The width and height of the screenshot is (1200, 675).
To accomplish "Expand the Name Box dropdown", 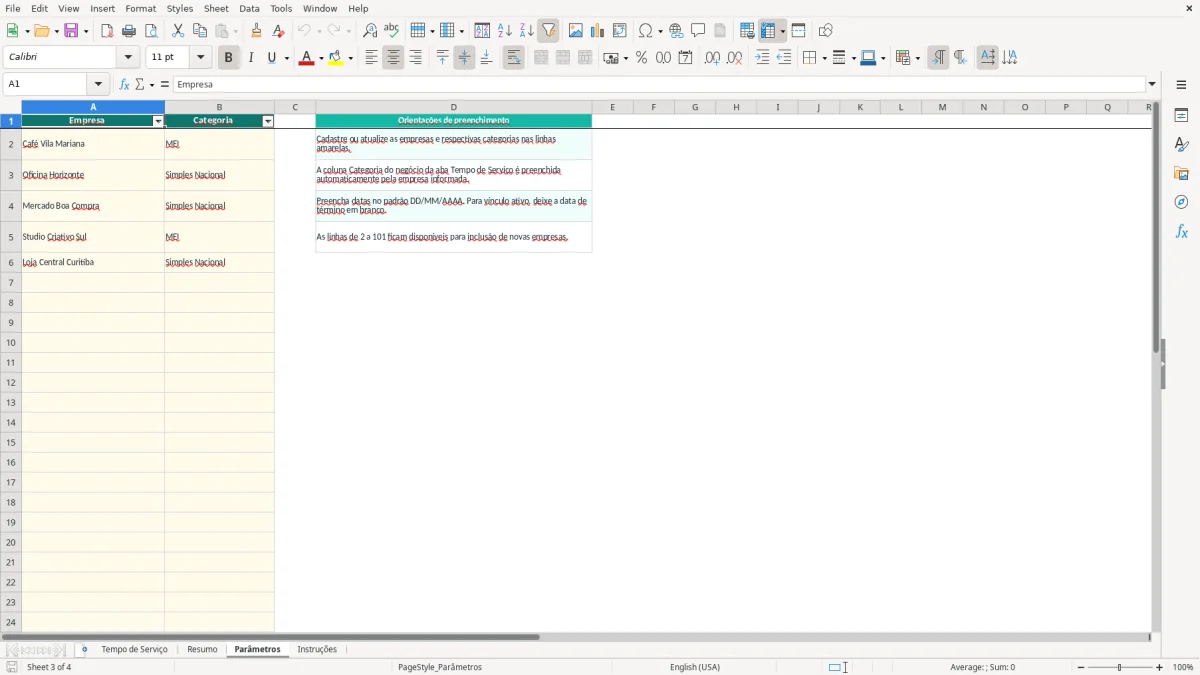I will point(98,84).
